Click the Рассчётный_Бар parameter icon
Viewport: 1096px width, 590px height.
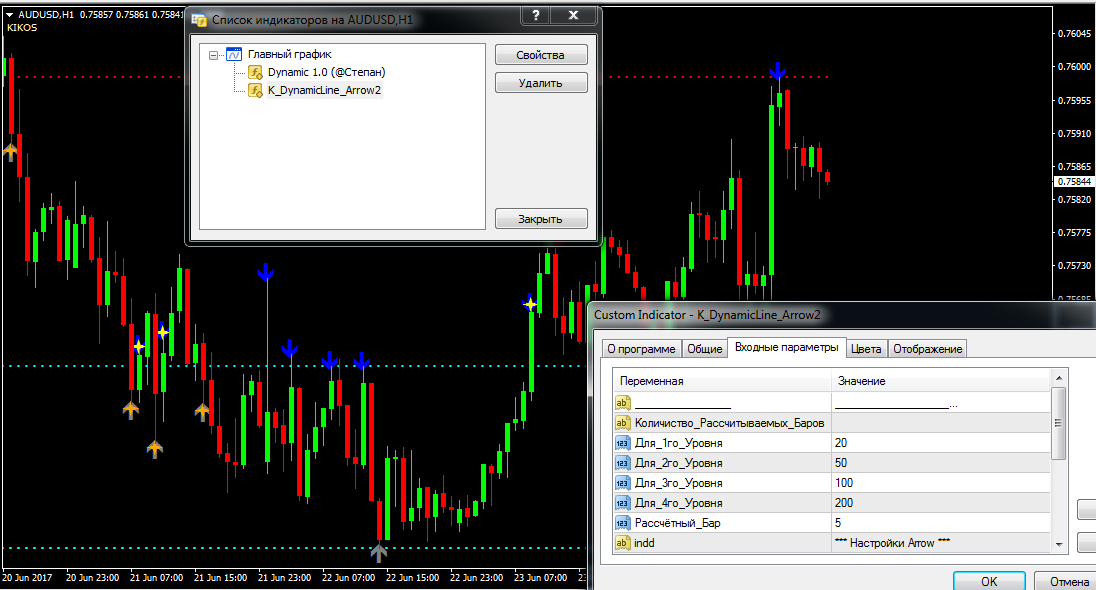(622, 522)
